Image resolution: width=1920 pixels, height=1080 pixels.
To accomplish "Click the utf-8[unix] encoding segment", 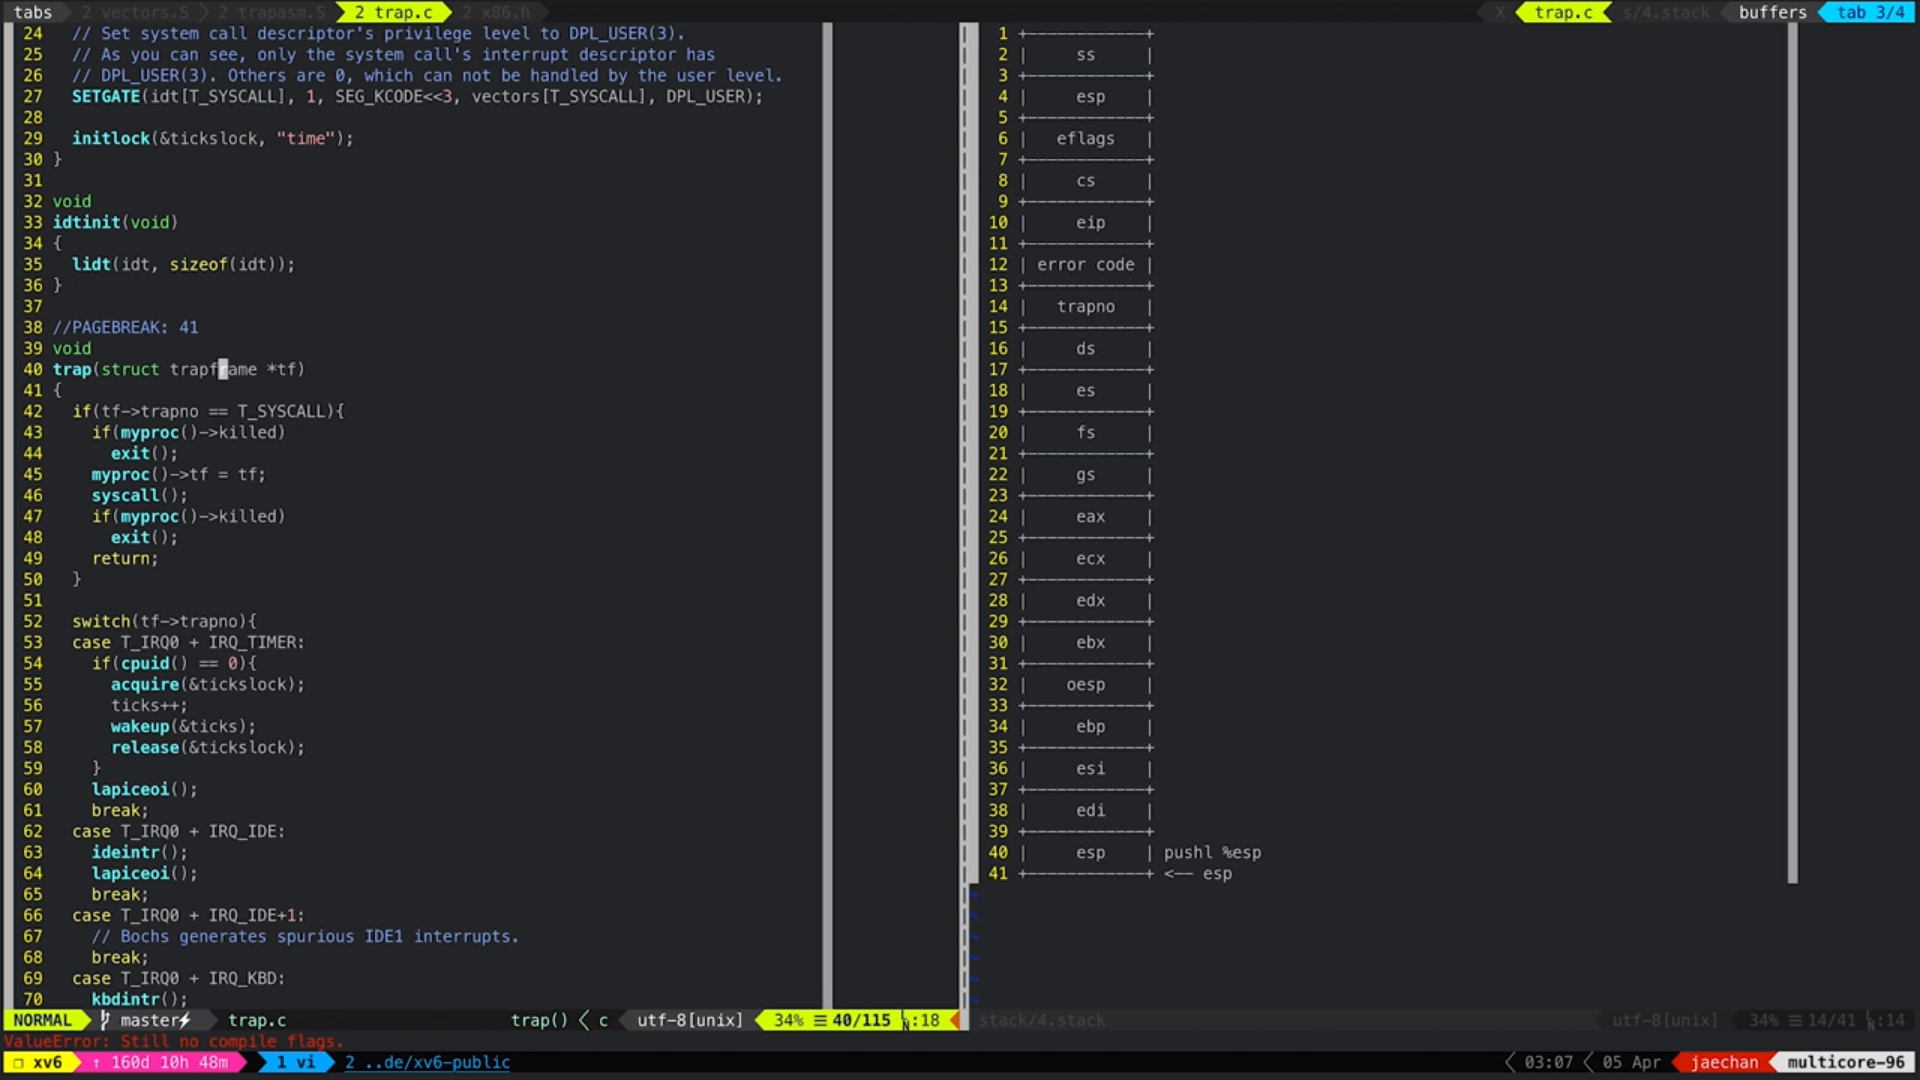I will (690, 1020).
